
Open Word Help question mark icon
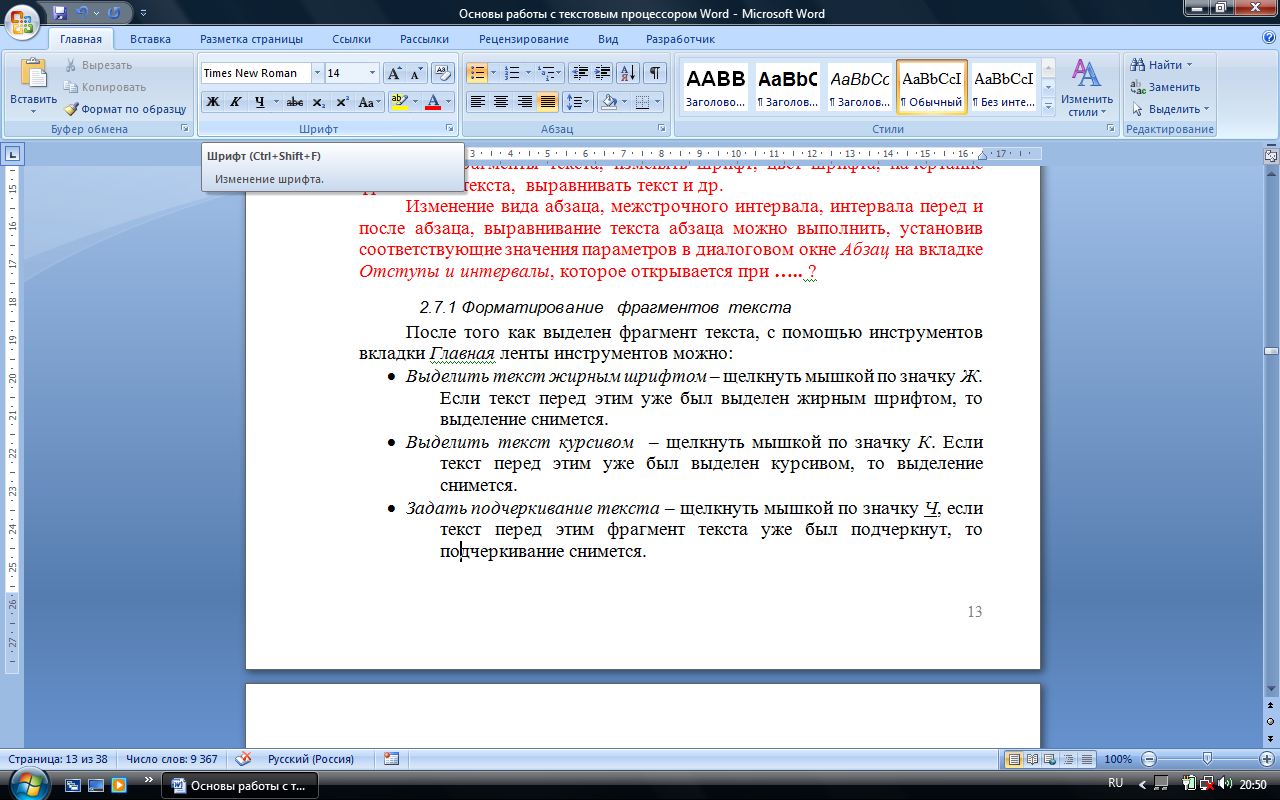click(1268, 38)
